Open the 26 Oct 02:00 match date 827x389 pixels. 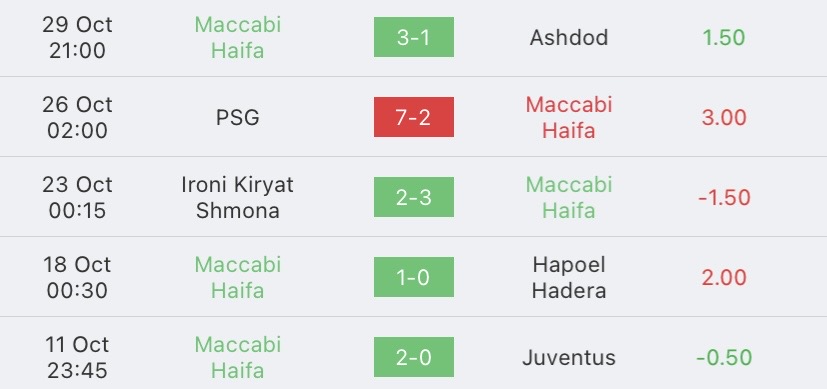(78, 118)
